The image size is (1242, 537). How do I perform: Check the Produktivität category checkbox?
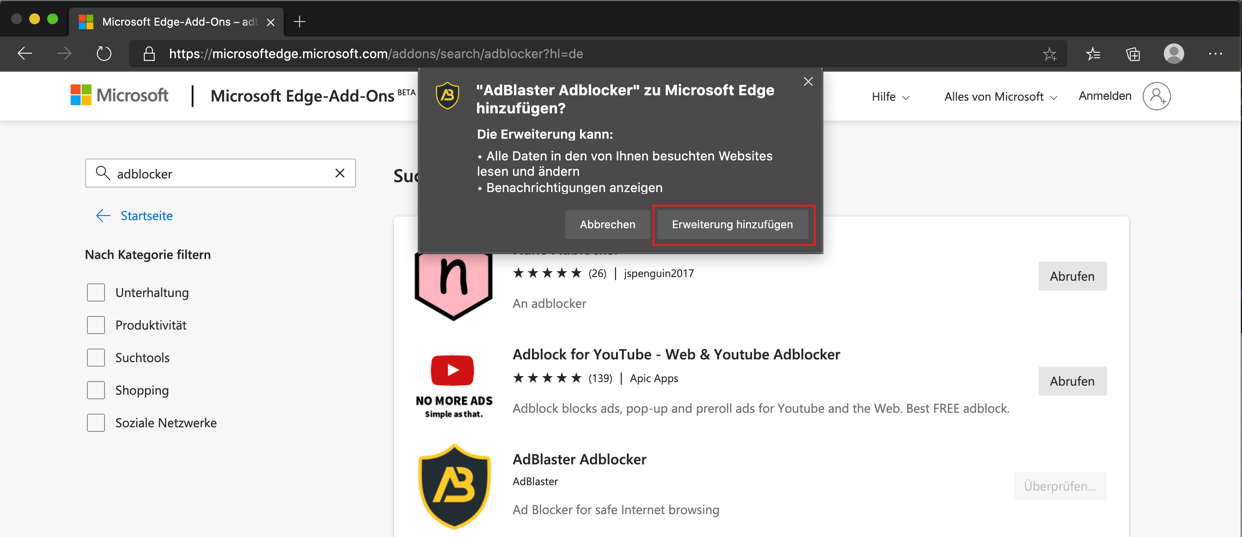point(96,325)
